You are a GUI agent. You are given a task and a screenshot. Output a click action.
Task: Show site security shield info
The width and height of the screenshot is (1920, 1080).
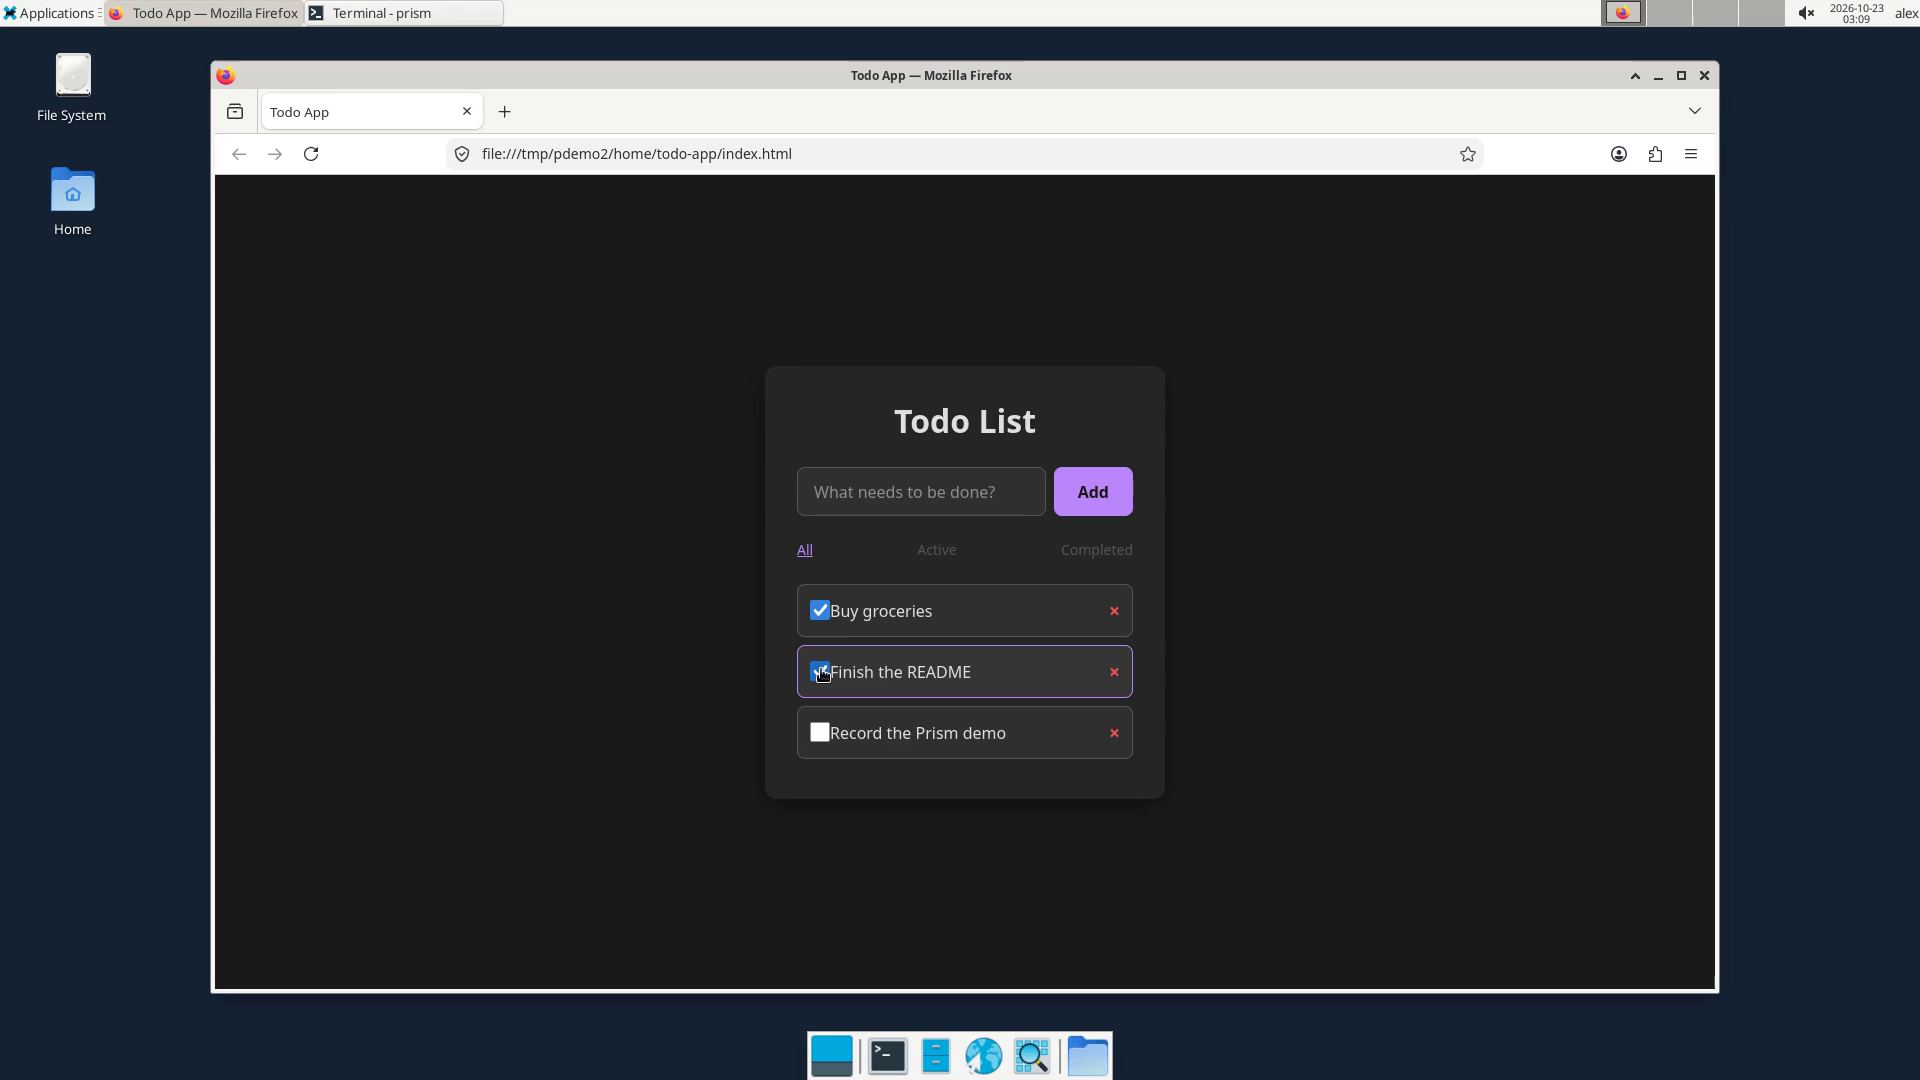[462, 154]
